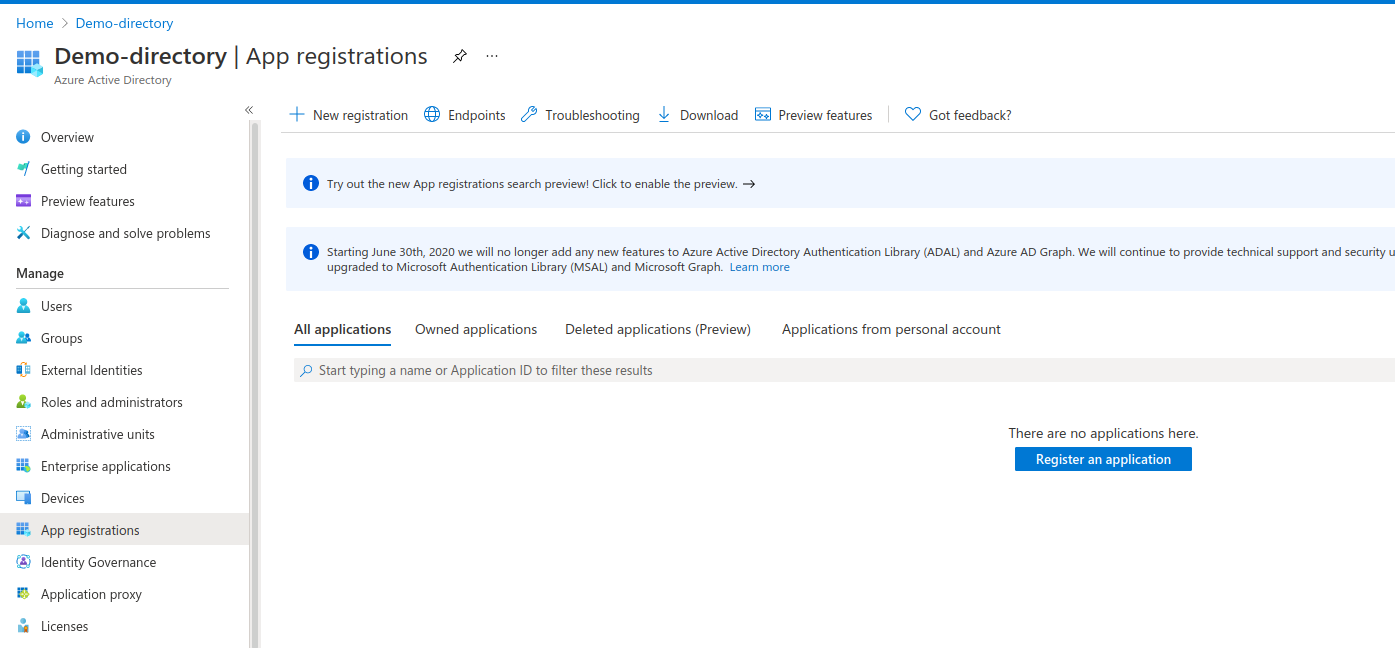Screen dimensions: 1395x648
Task: Click the Preview features sidebar icon
Action: tap(23, 201)
